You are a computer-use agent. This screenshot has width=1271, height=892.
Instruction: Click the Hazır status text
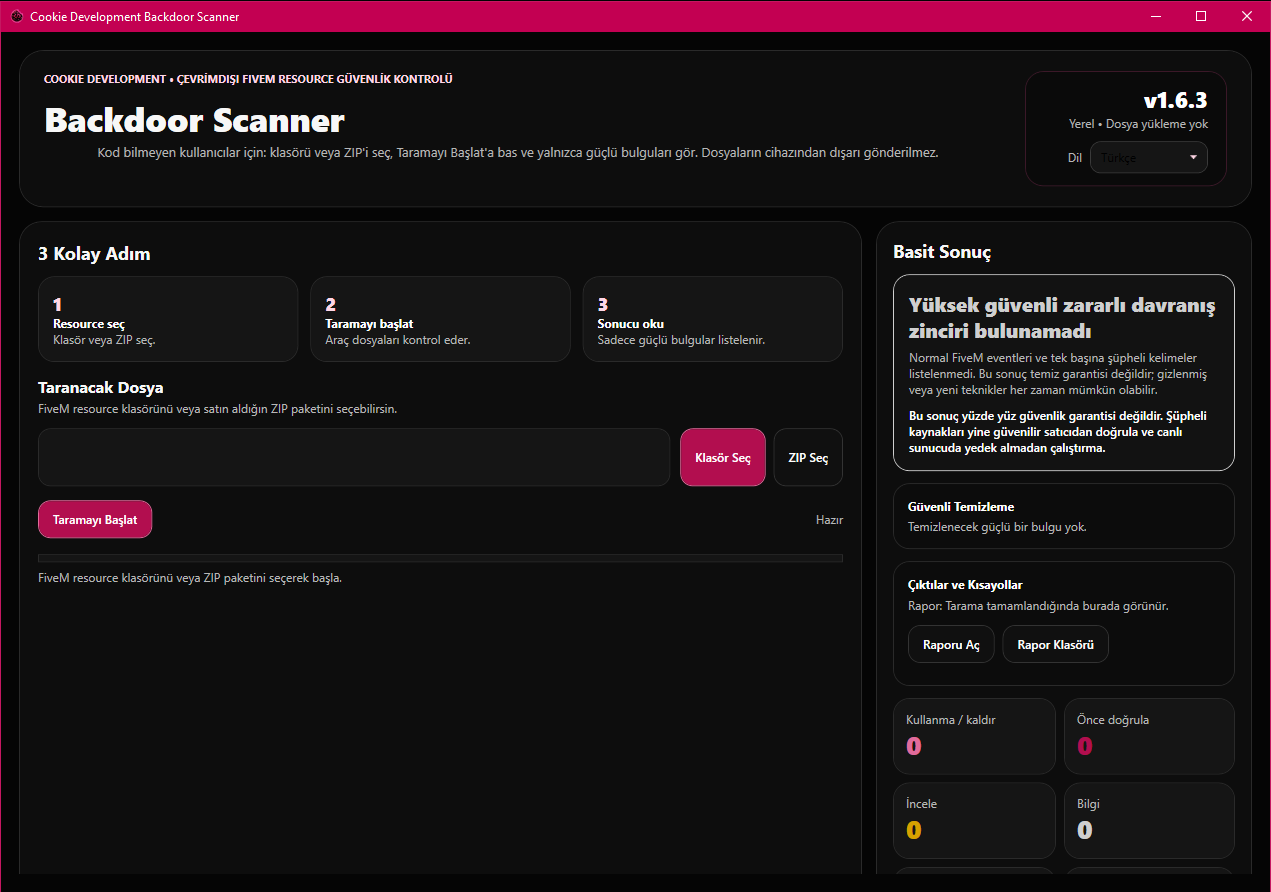829,519
